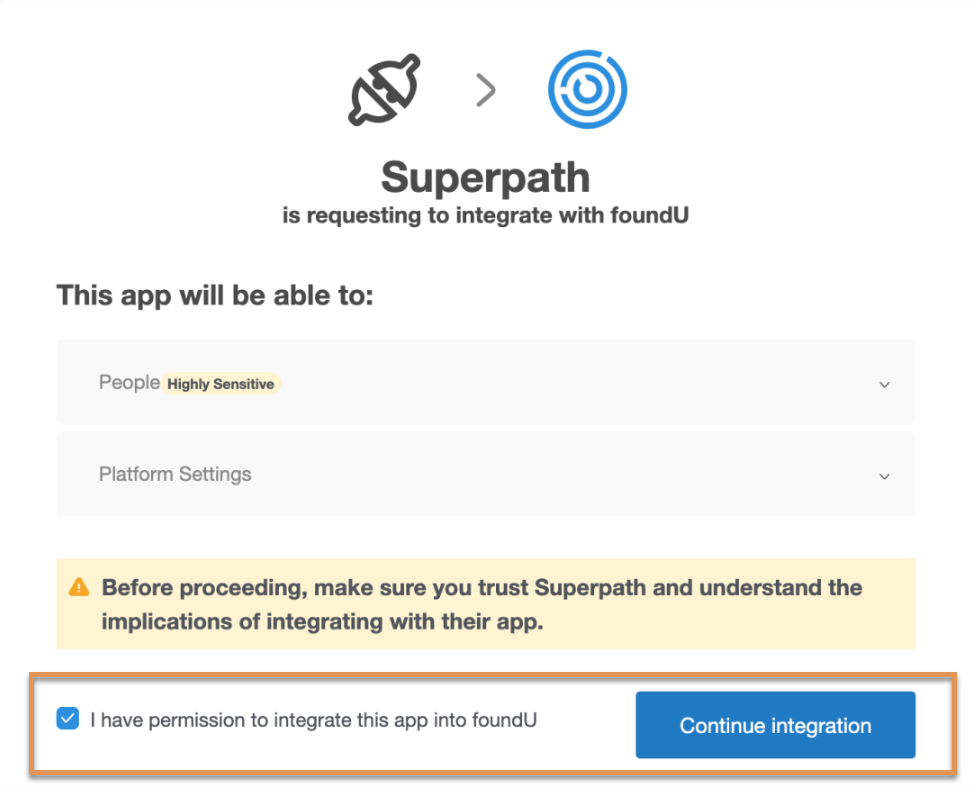
Task: Click the Superpath plug icon
Action: pos(384,90)
